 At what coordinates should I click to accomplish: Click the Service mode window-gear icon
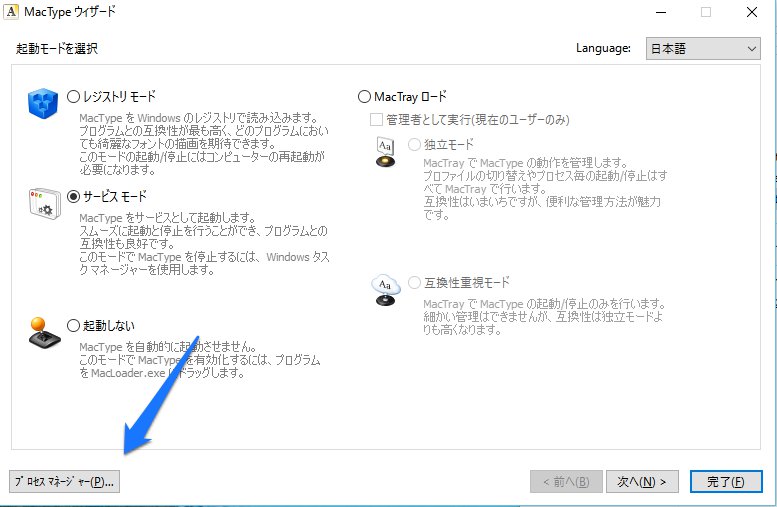tap(45, 203)
